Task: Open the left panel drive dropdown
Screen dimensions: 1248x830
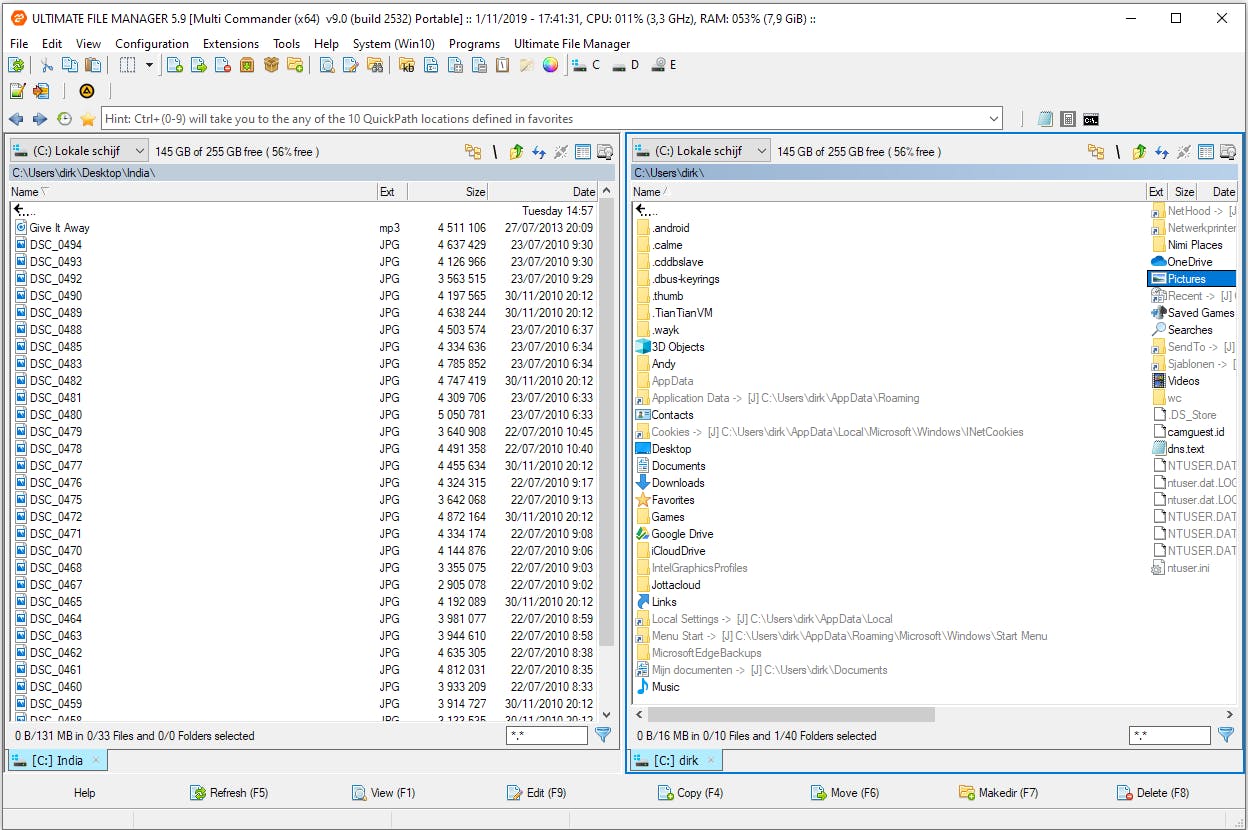Action: click(79, 152)
